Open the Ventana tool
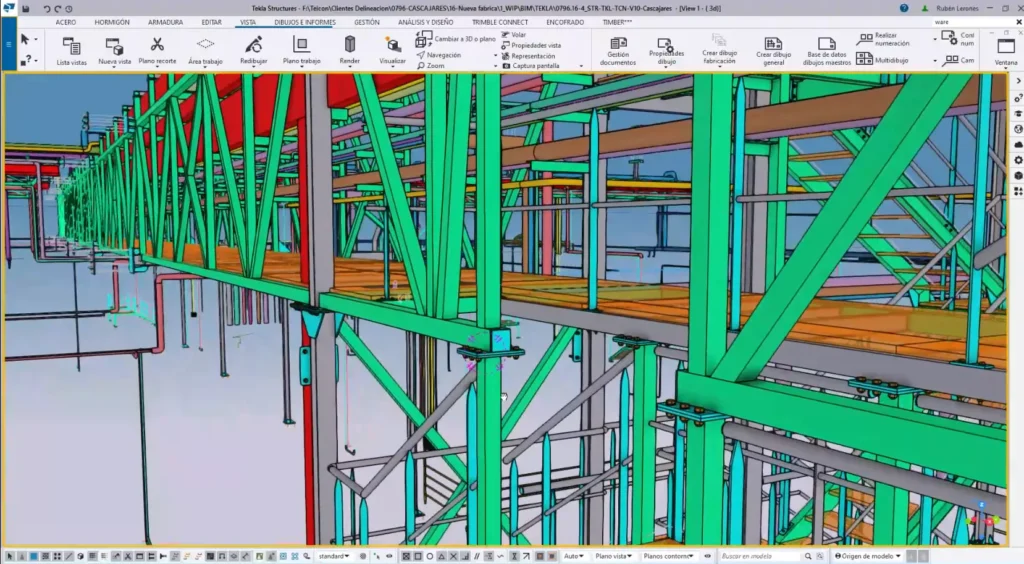1024x564 pixels. pos(1006,51)
